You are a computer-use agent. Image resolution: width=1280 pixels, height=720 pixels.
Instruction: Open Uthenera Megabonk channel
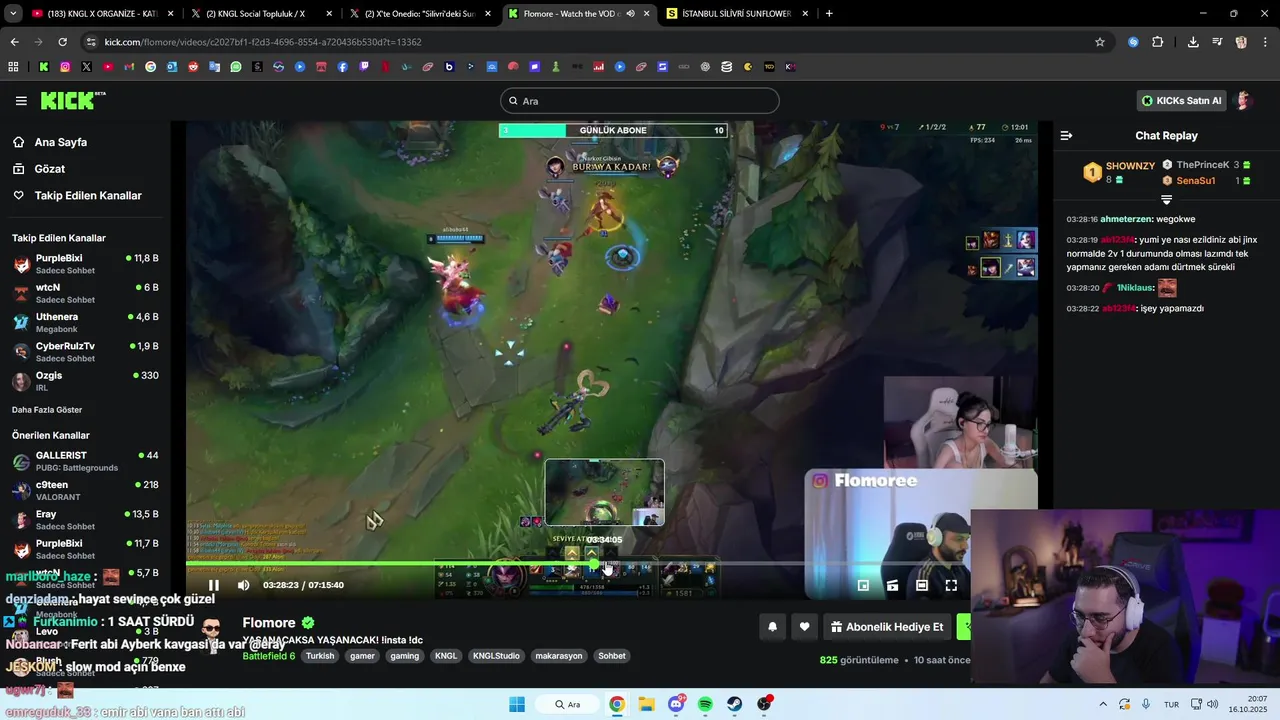point(85,322)
